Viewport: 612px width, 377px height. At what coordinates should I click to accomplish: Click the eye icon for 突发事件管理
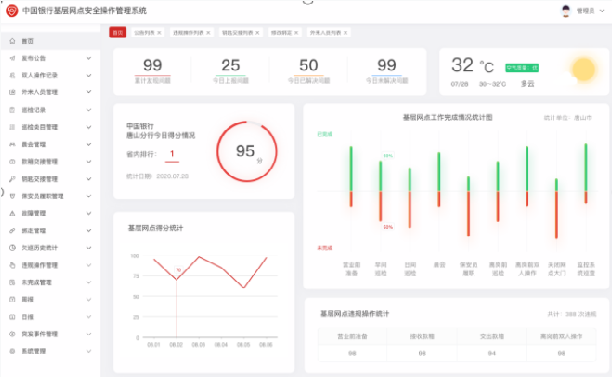pos(12,334)
